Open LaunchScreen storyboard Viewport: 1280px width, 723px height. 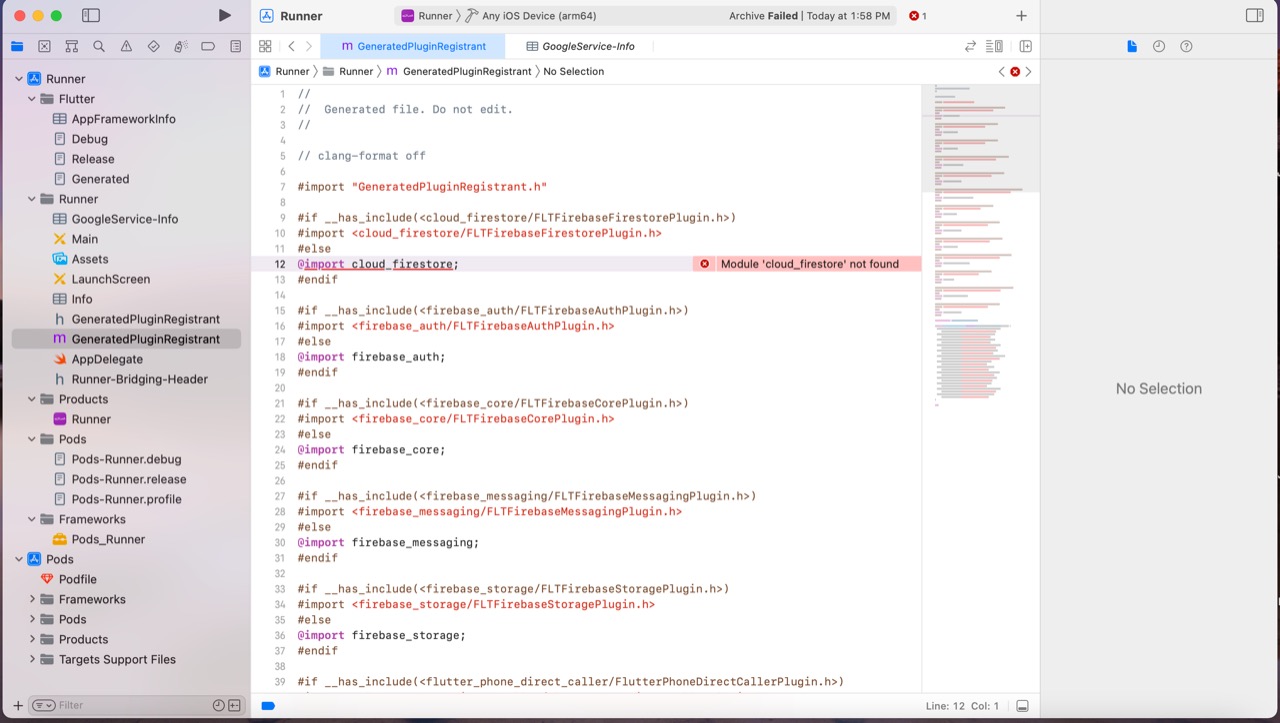(x=110, y=279)
